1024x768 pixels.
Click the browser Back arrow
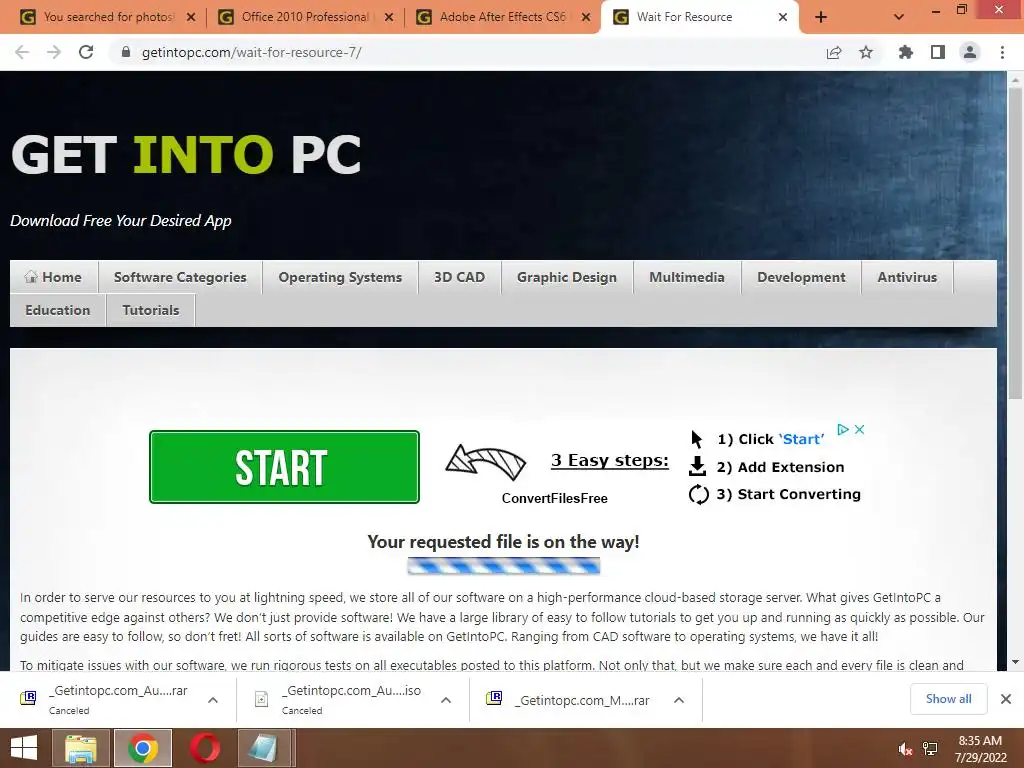coord(22,52)
